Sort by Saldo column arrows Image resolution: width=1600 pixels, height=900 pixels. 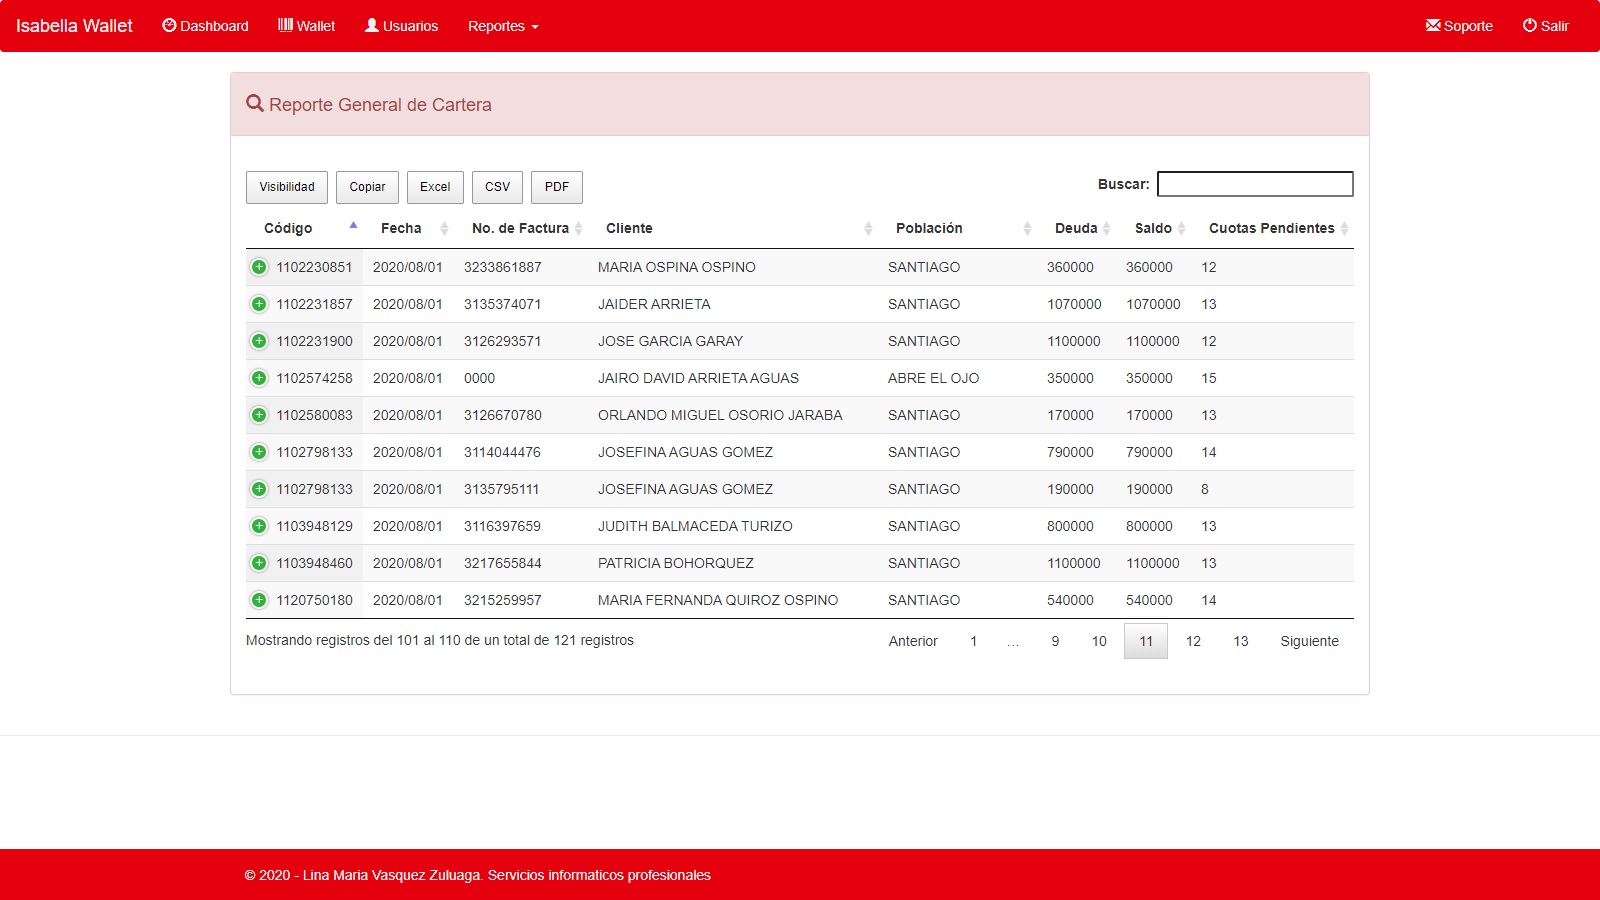(x=1181, y=229)
